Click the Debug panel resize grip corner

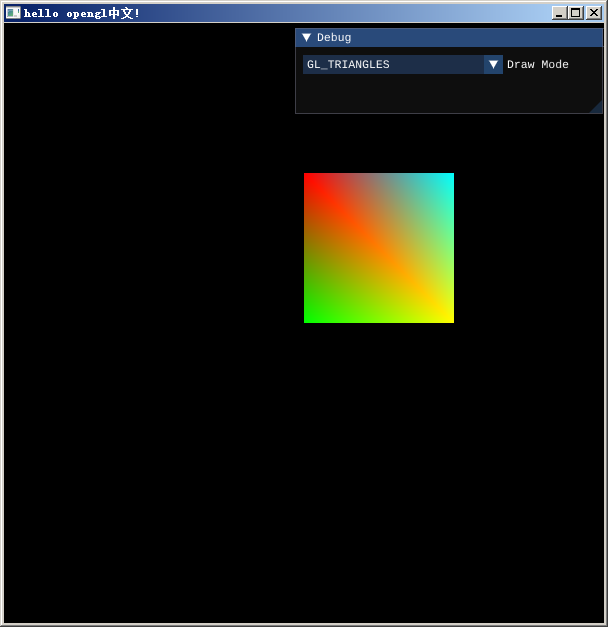pos(596,107)
